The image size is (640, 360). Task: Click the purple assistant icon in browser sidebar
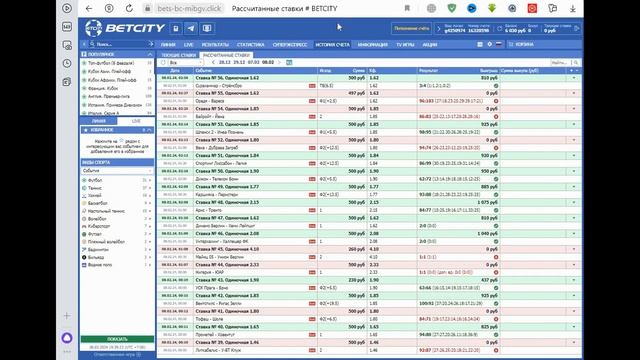67,338
